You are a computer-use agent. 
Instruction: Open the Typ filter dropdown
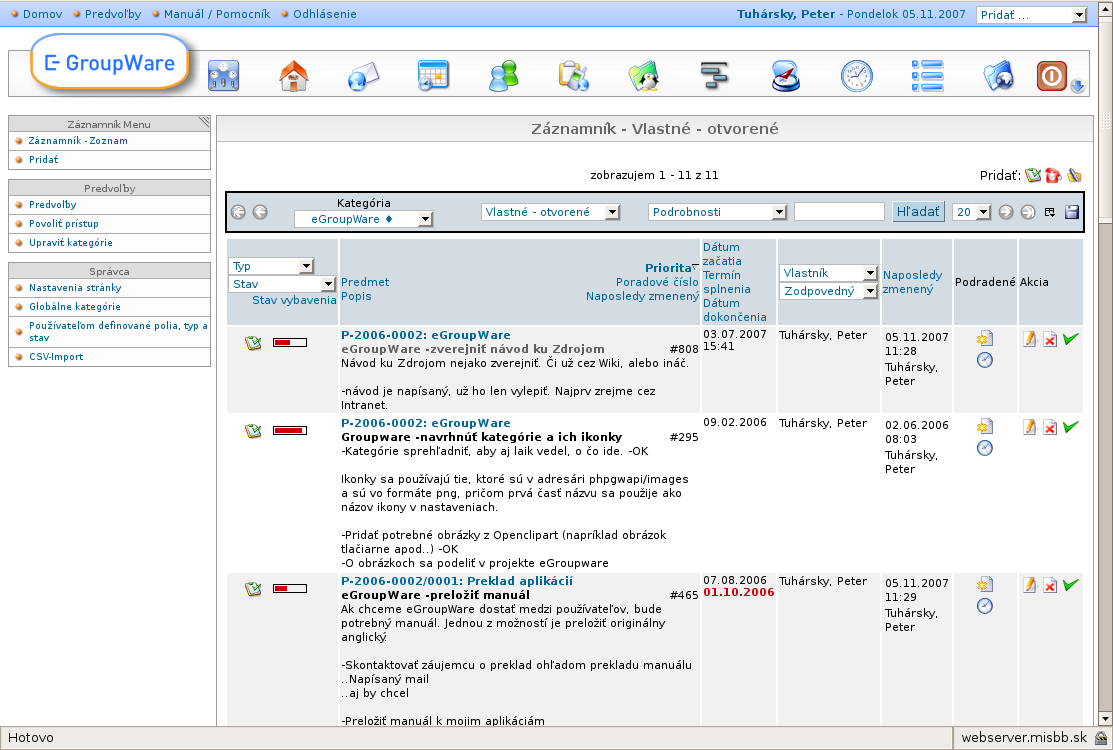pos(271,266)
